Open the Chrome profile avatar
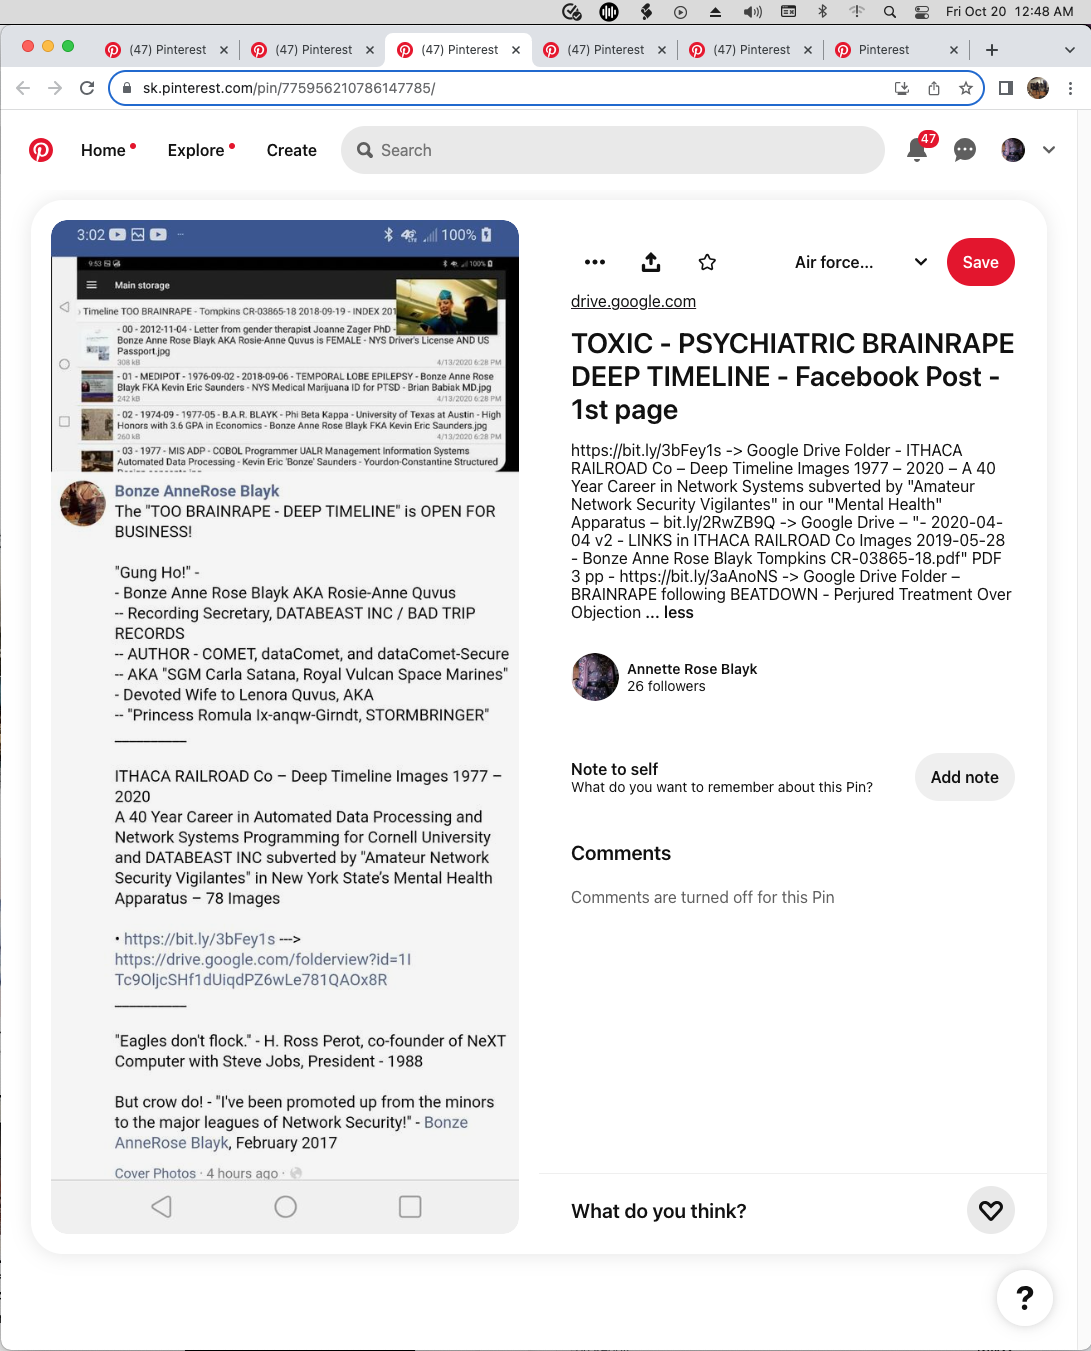This screenshot has width=1091, height=1351. coord(1038,88)
